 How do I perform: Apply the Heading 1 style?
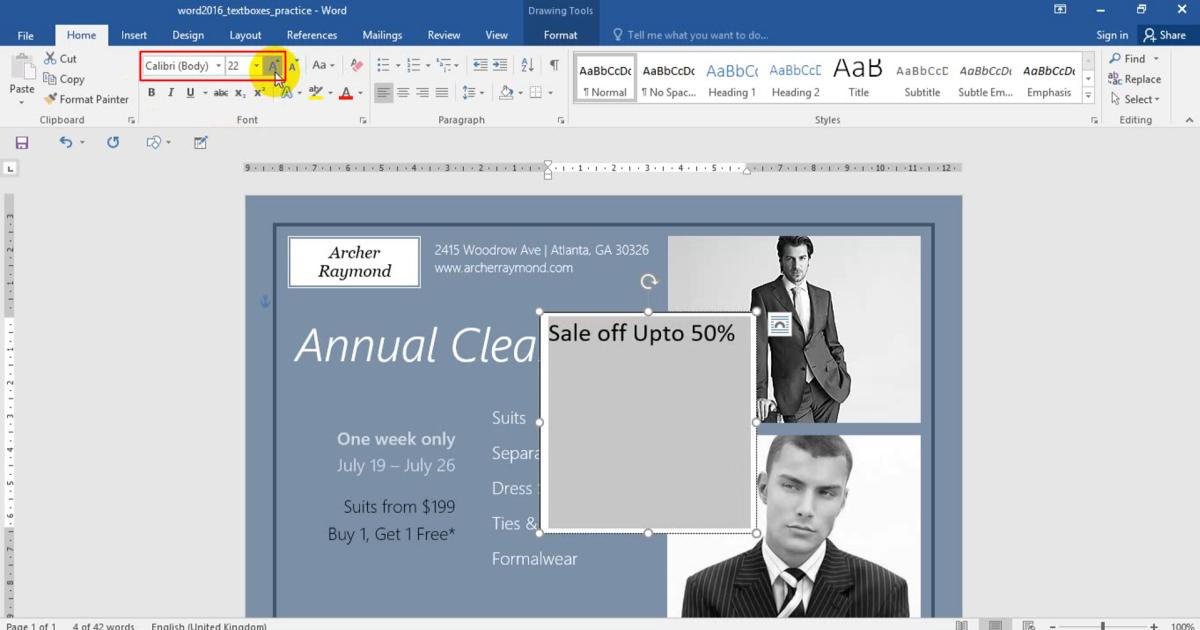point(732,78)
